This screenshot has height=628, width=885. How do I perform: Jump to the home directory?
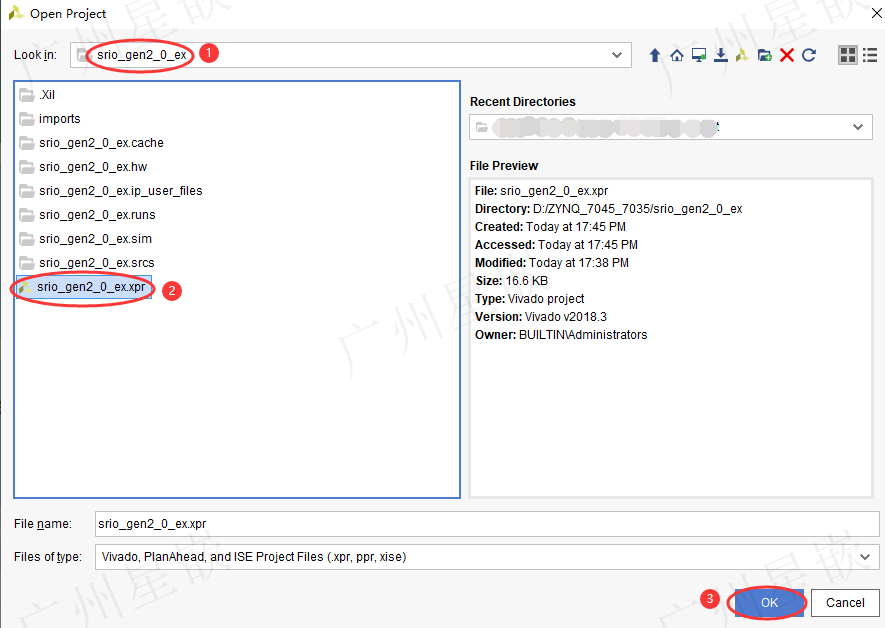[x=677, y=55]
